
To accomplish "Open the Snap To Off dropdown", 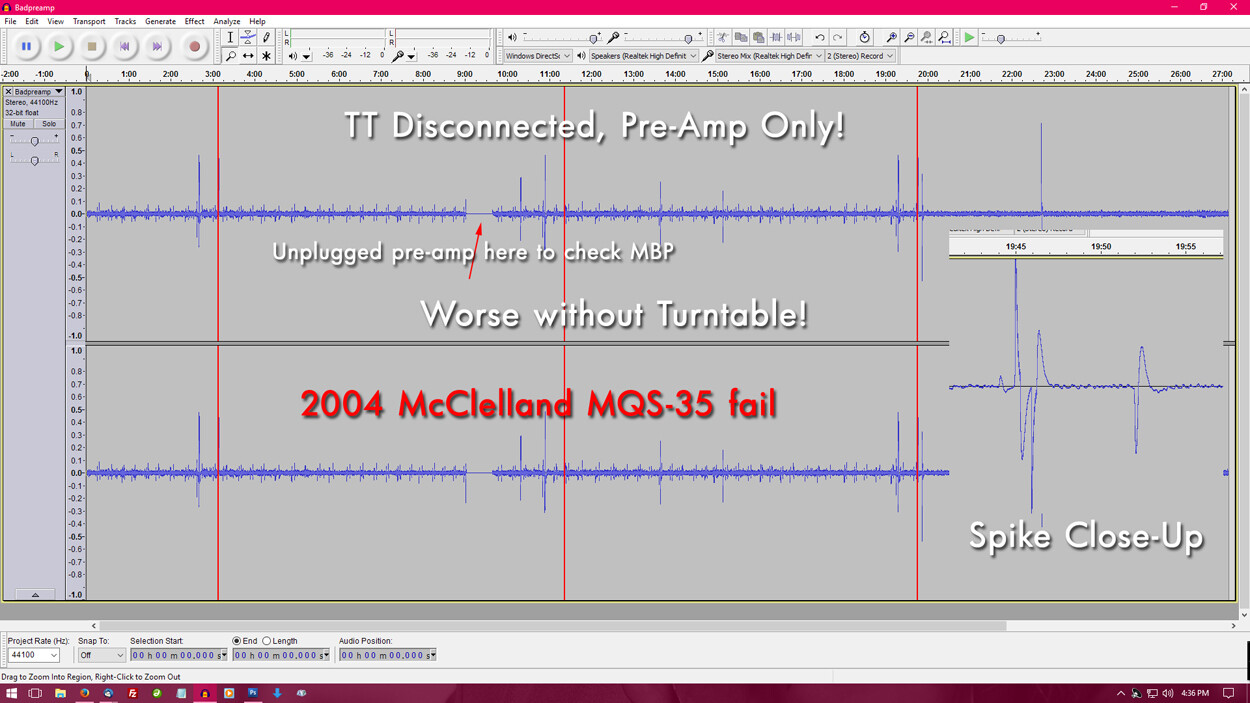I will [x=101, y=655].
